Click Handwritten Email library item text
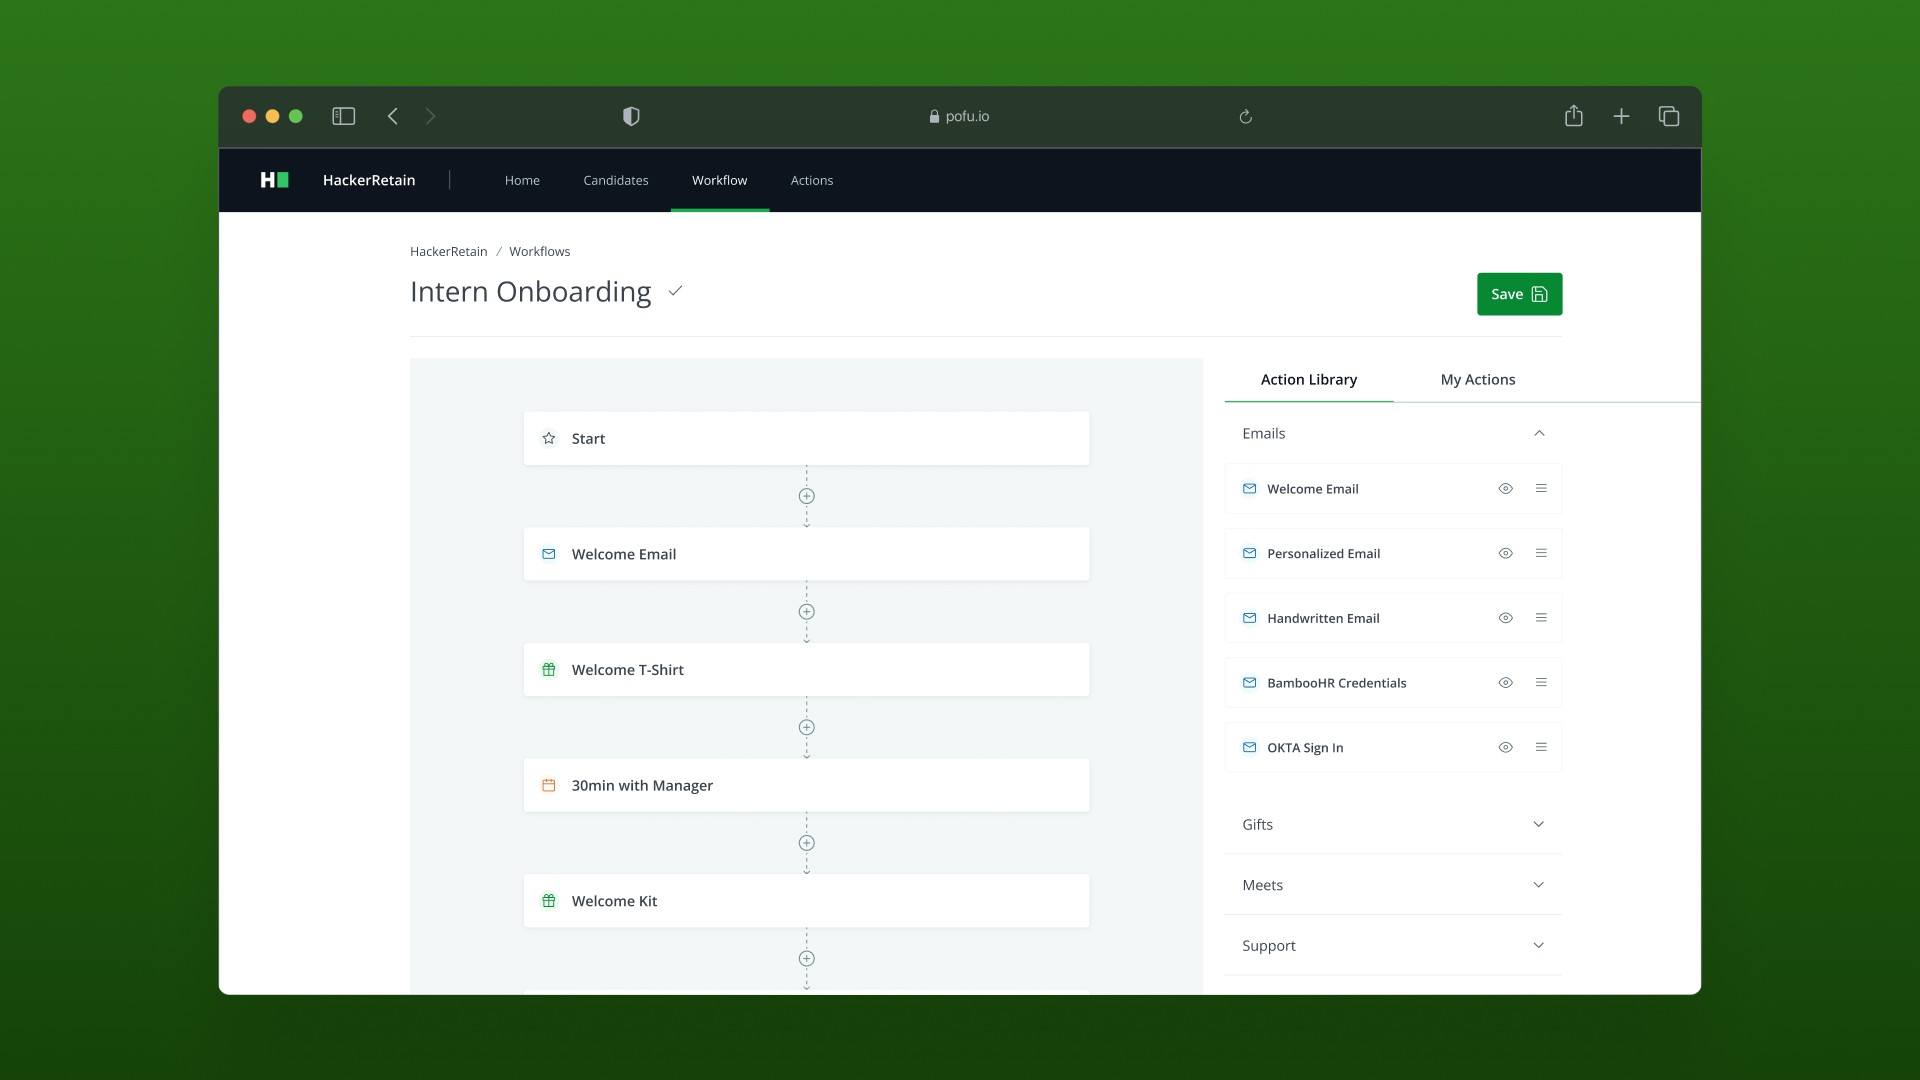The image size is (1920, 1080). (1323, 618)
